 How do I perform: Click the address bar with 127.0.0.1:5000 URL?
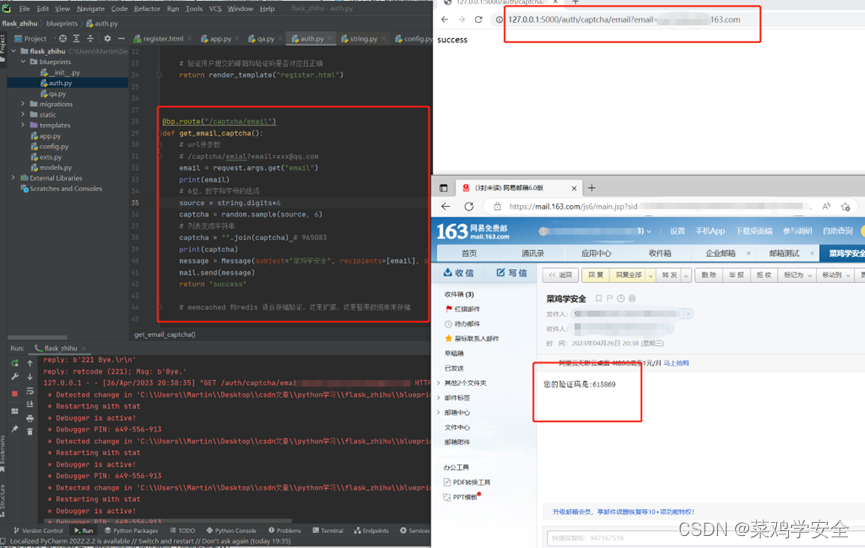click(x=624, y=19)
